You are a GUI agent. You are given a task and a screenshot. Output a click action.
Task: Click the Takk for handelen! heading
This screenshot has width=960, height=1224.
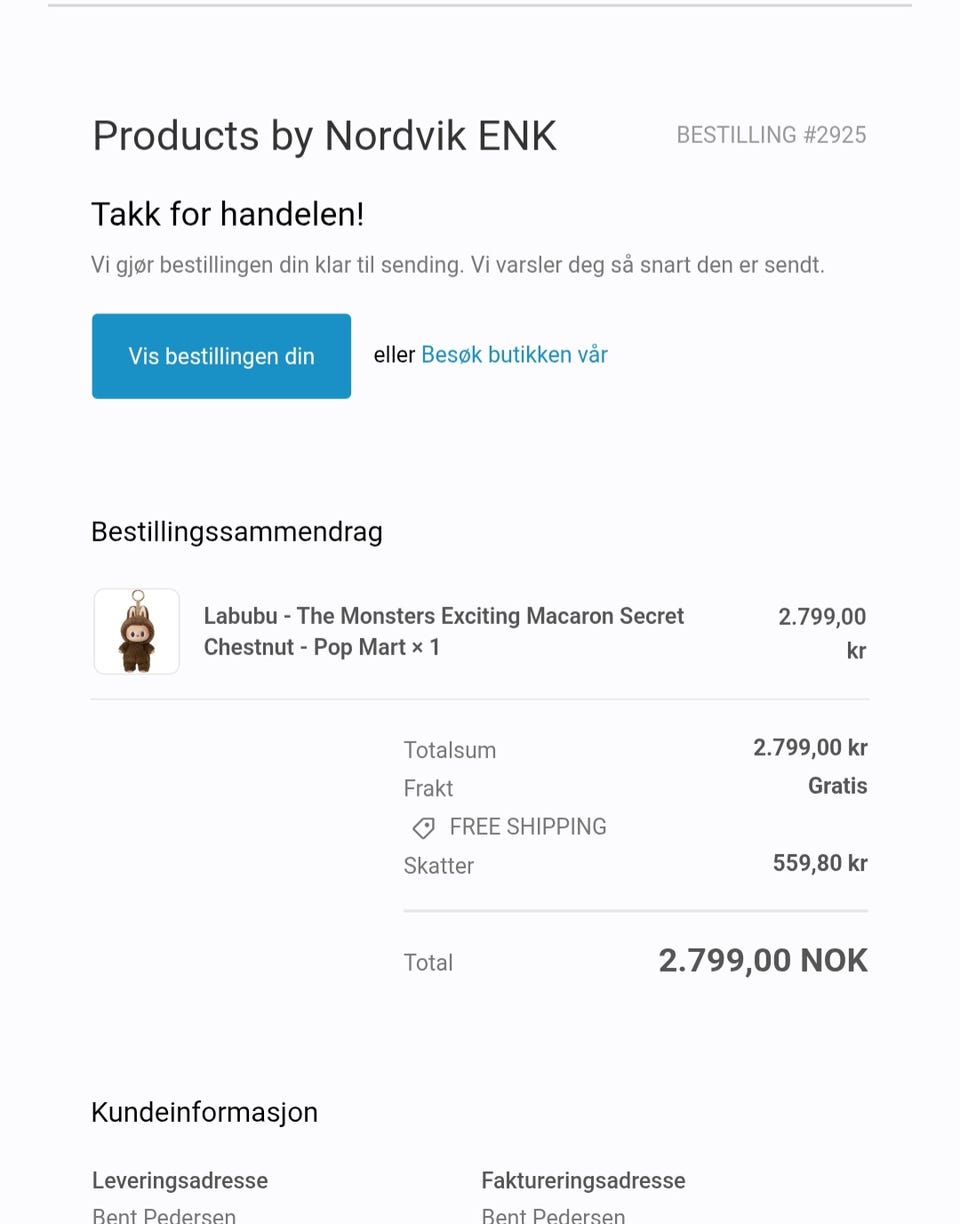click(x=228, y=214)
